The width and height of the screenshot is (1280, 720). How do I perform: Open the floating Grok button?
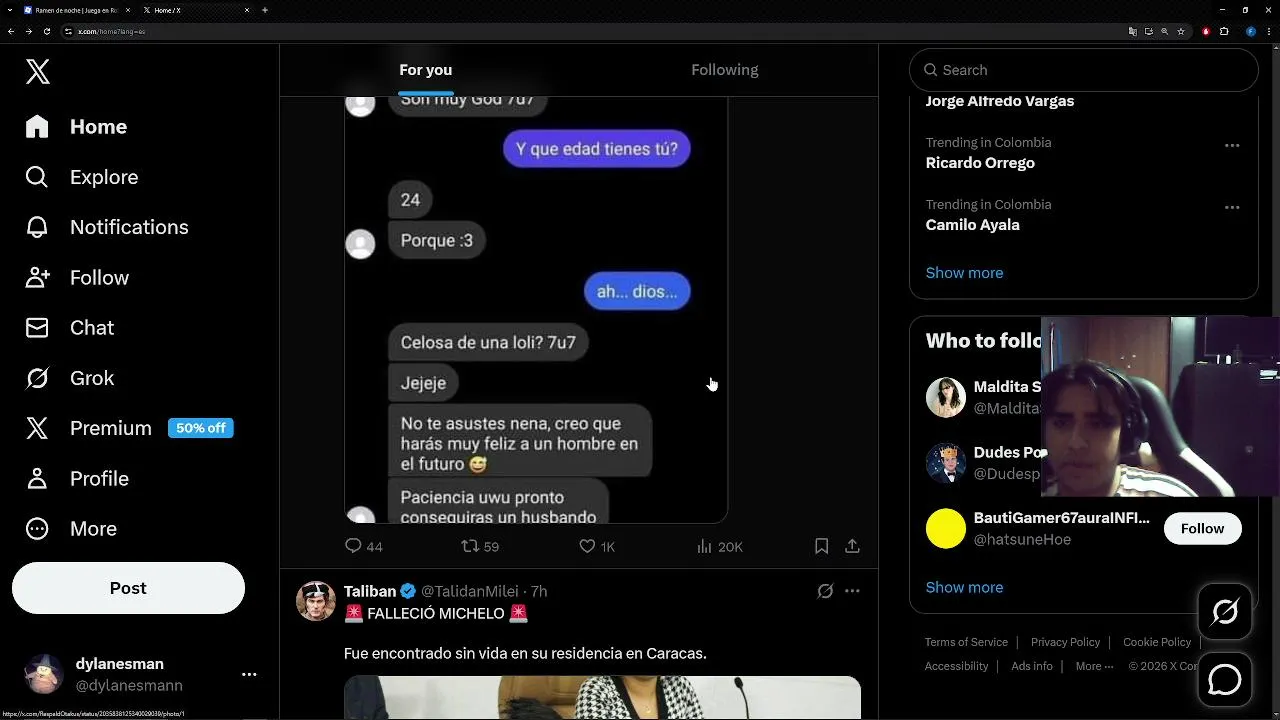1225,612
